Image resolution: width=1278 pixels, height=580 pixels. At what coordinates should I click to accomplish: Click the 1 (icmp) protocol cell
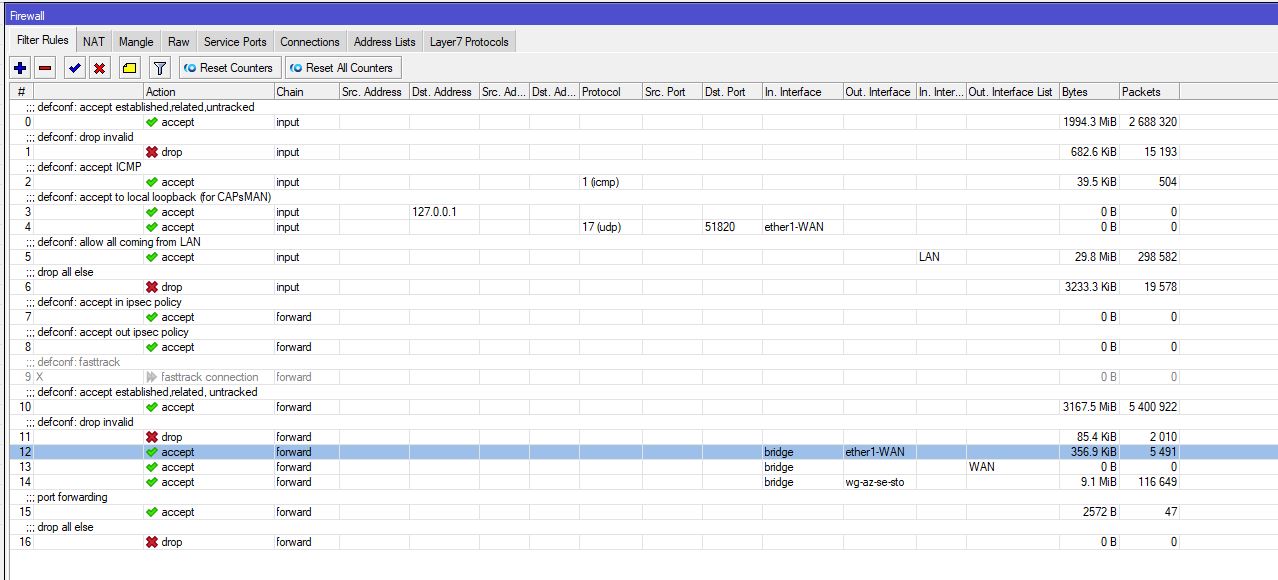[610, 182]
